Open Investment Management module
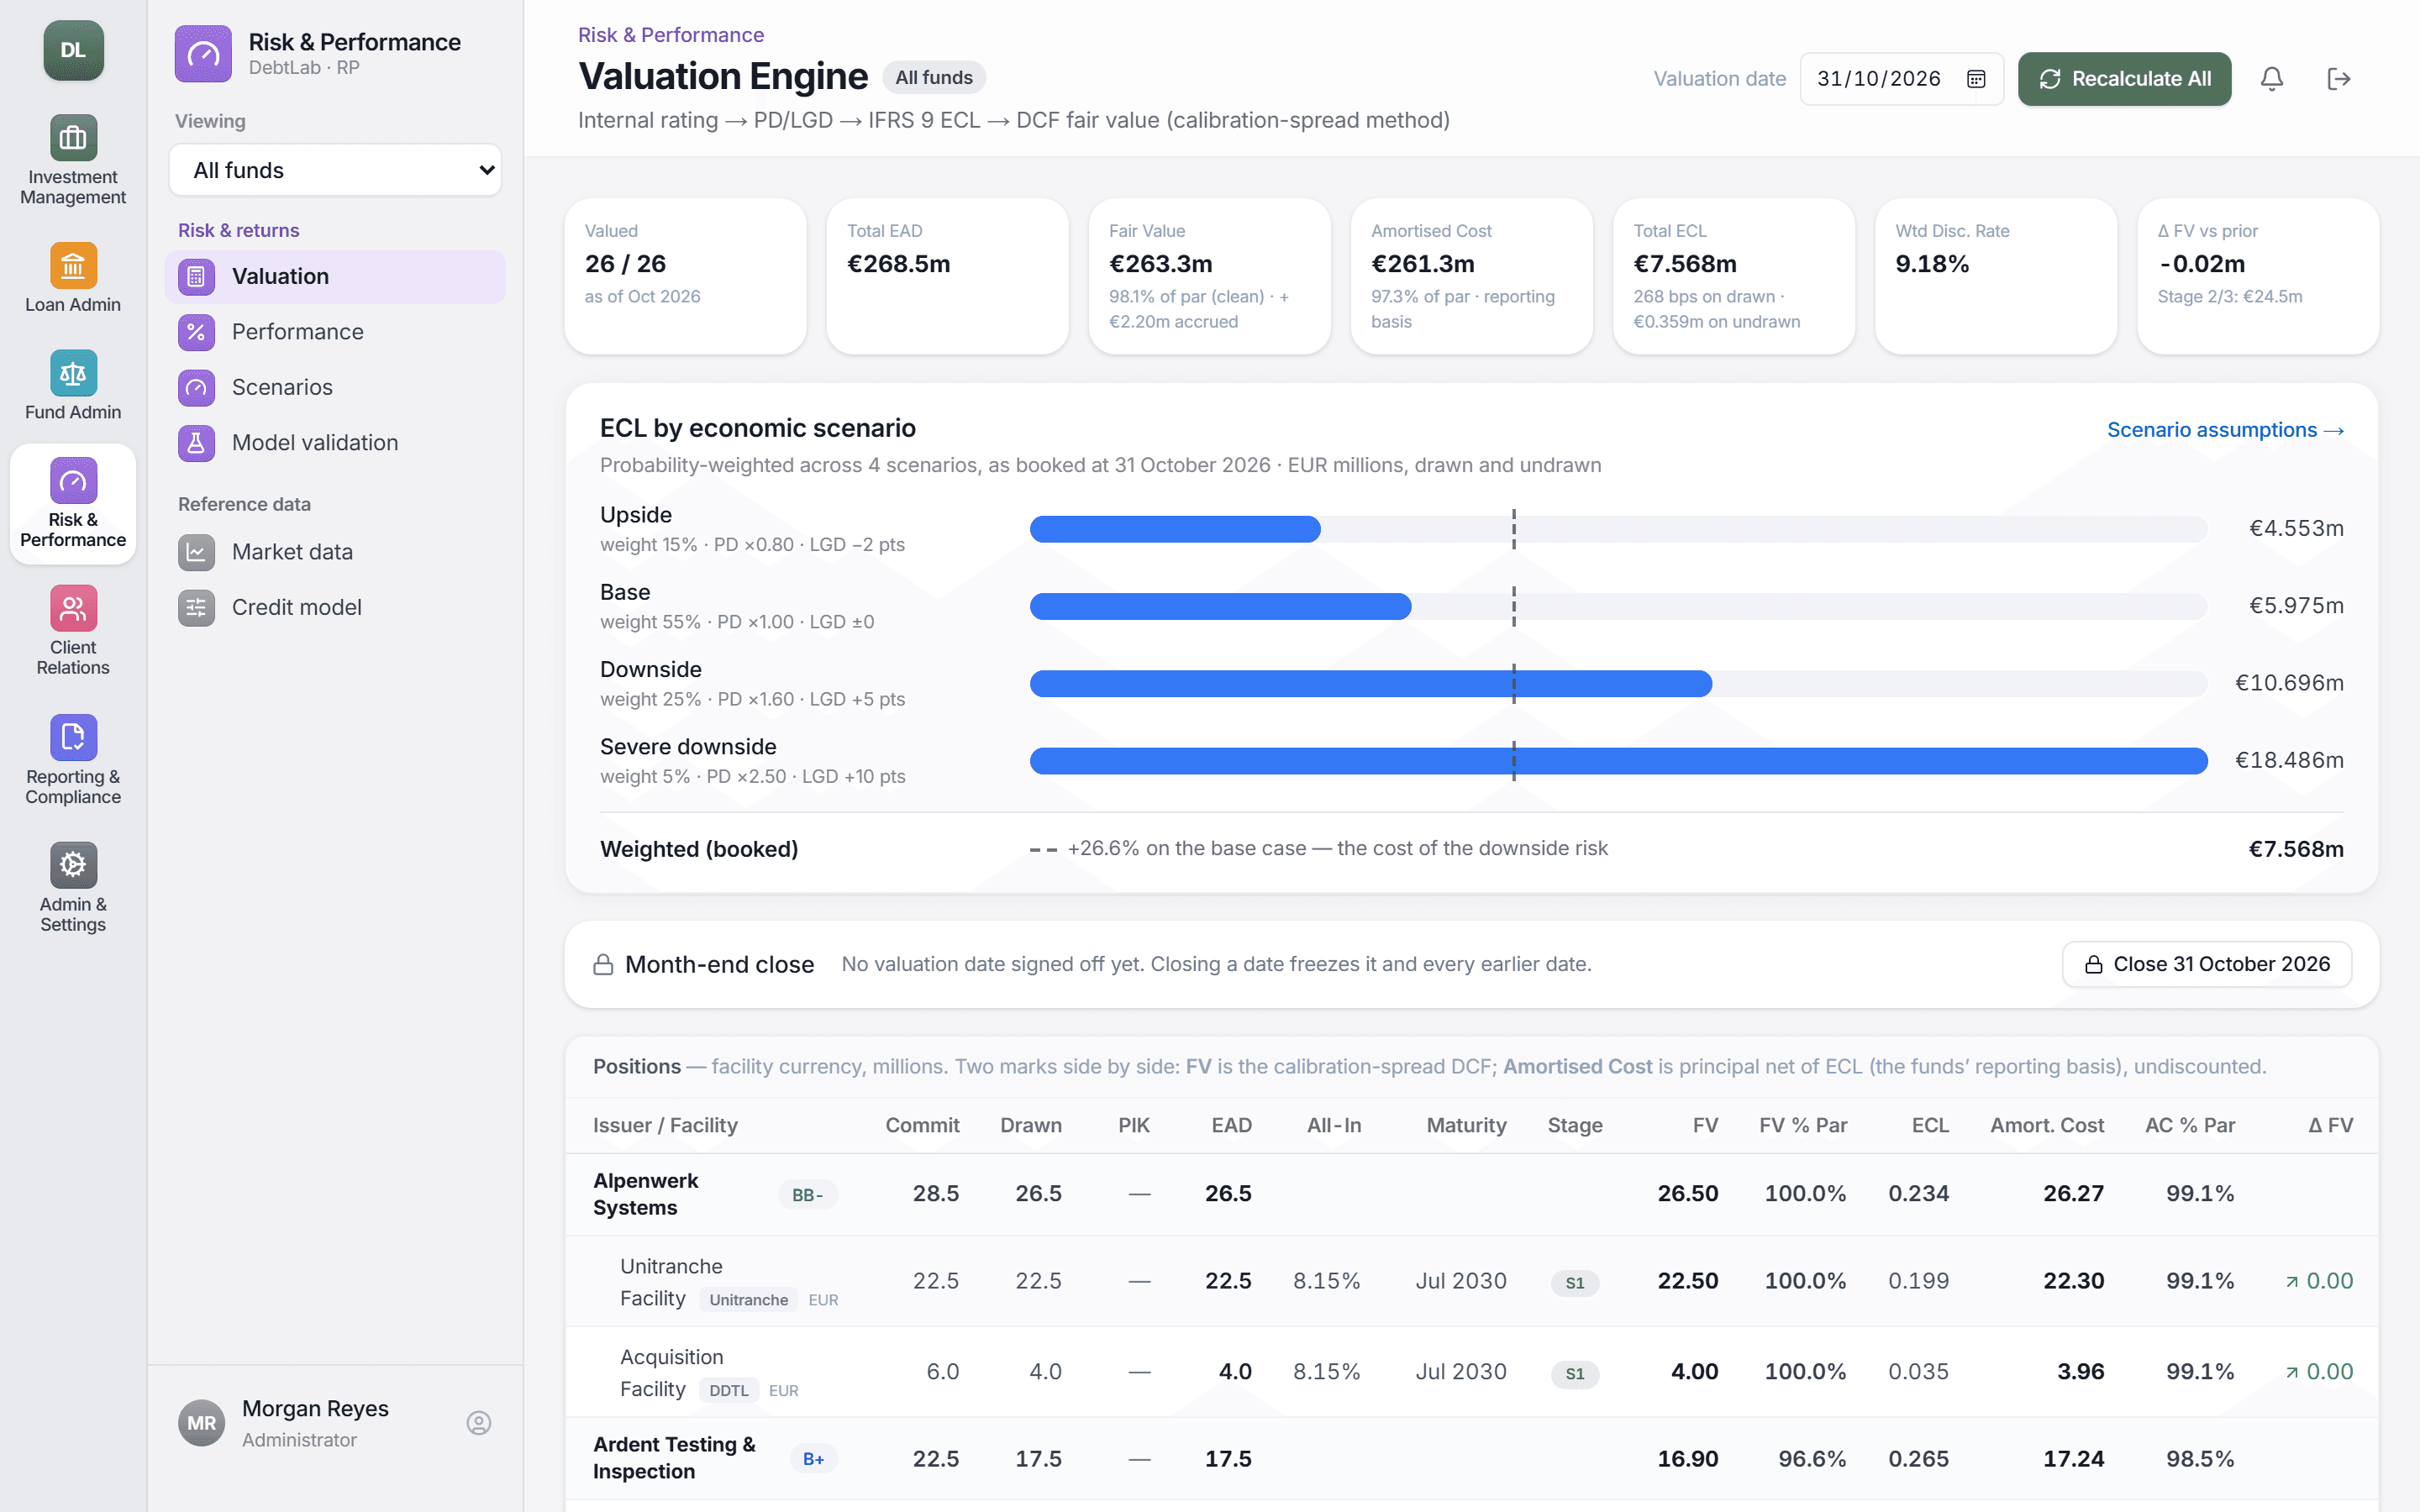This screenshot has height=1512, width=2420. 73,160
